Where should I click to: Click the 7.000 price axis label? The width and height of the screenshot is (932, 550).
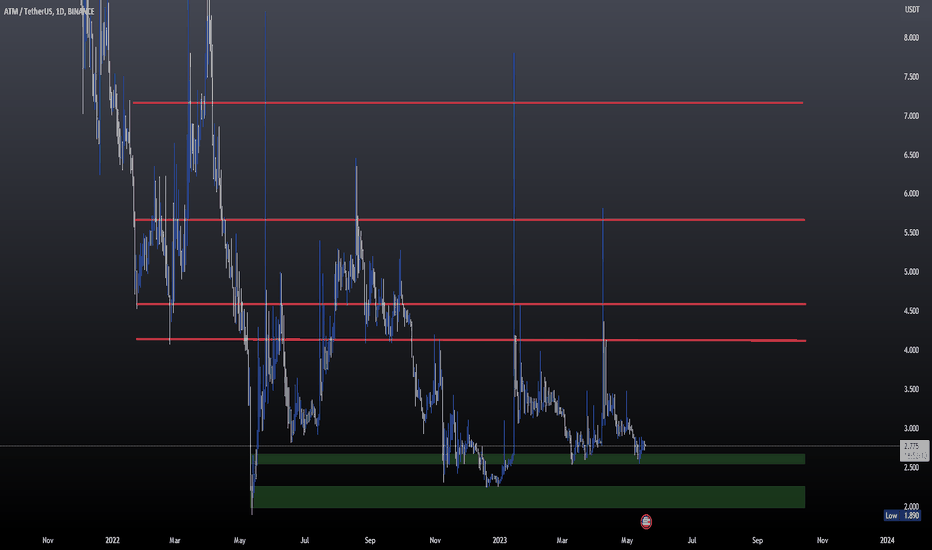point(911,116)
